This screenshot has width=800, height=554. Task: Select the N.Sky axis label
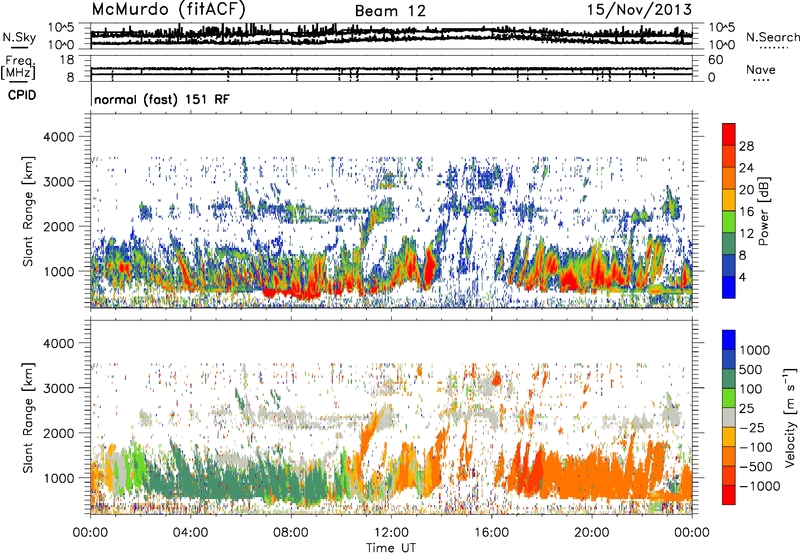pos(19,37)
